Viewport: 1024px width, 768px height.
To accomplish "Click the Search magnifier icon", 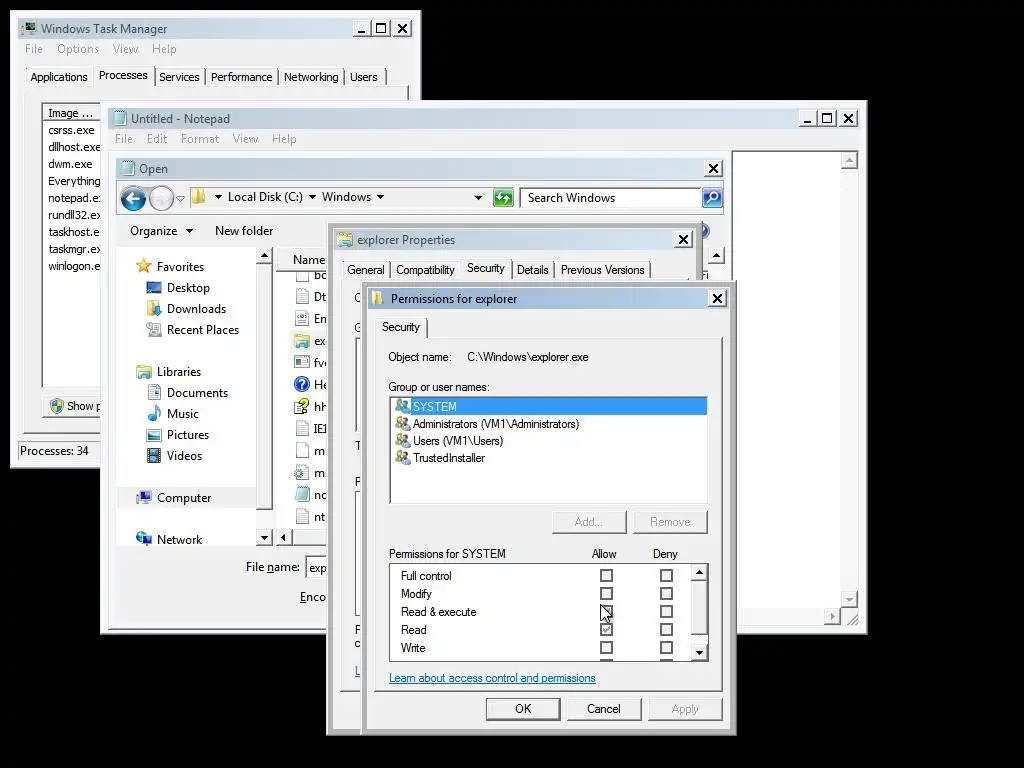I will (x=712, y=197).
